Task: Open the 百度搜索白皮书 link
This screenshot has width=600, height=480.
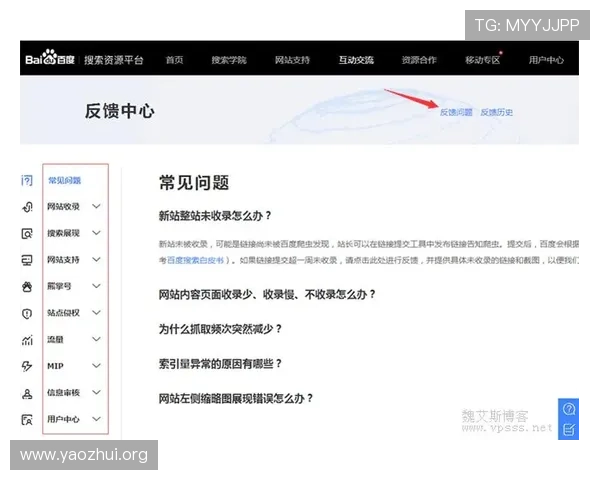Action: 195,260
